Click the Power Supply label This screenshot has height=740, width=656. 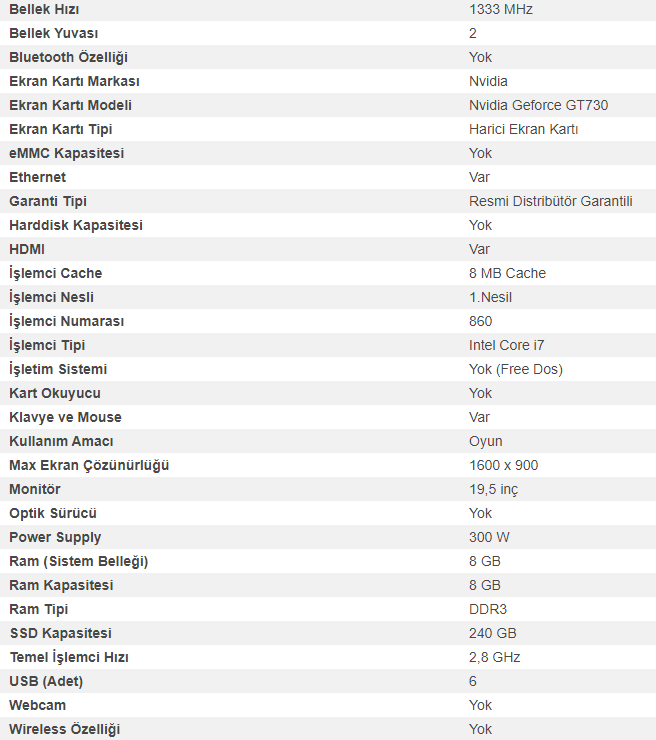point(55,537)
